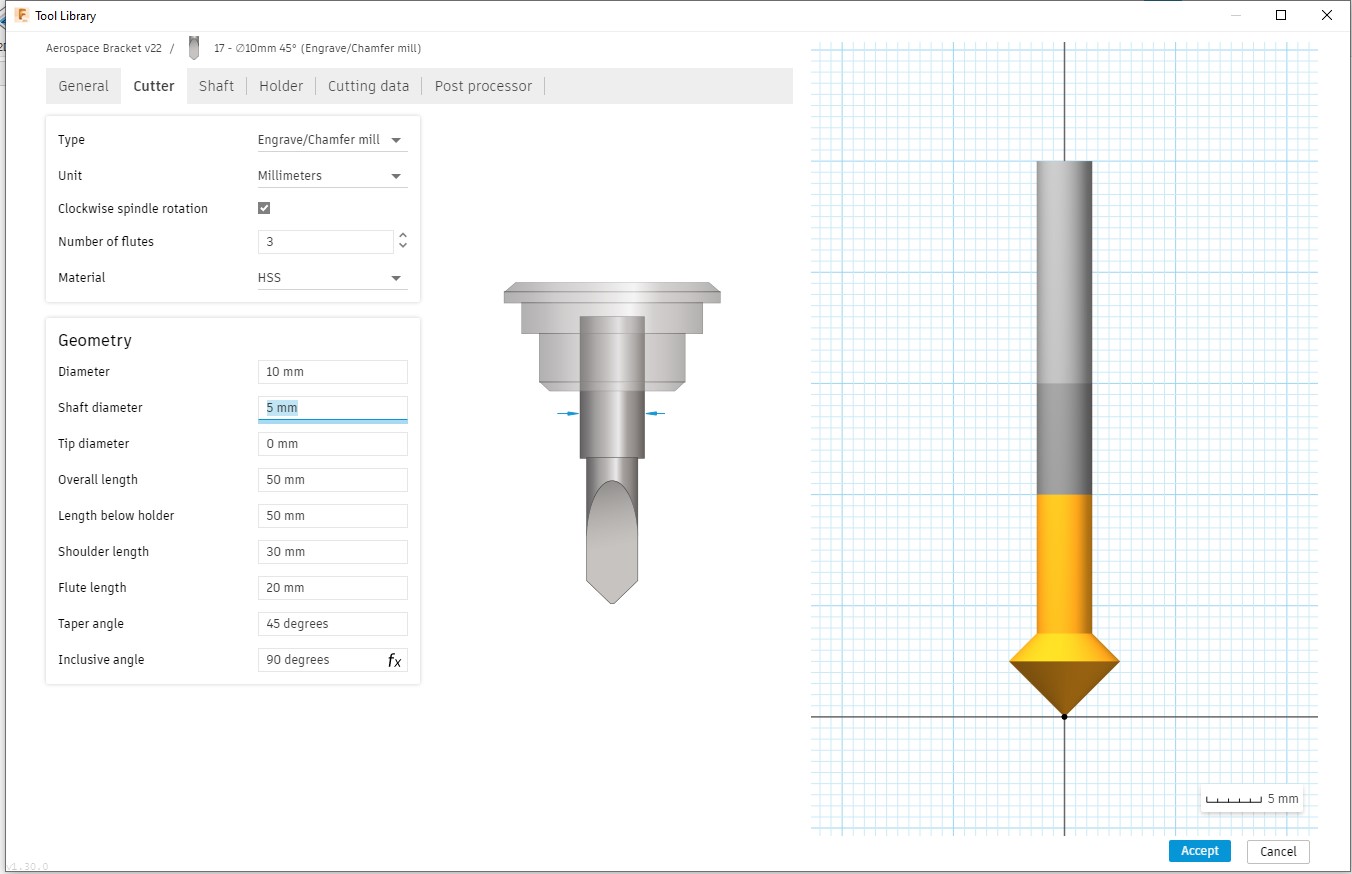This screenshot has width=1352, height=874.
Task: Click the Diameter input field
Action: tap(332, 372)
